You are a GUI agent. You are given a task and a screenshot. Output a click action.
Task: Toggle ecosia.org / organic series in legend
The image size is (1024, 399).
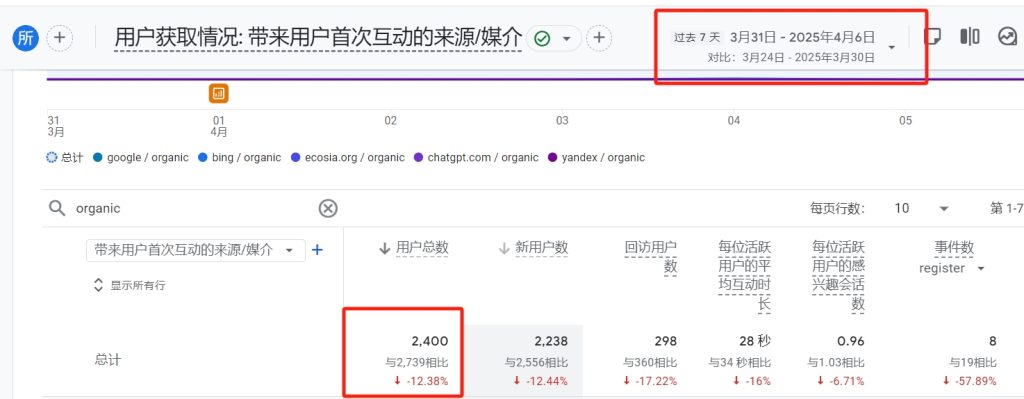347,157
